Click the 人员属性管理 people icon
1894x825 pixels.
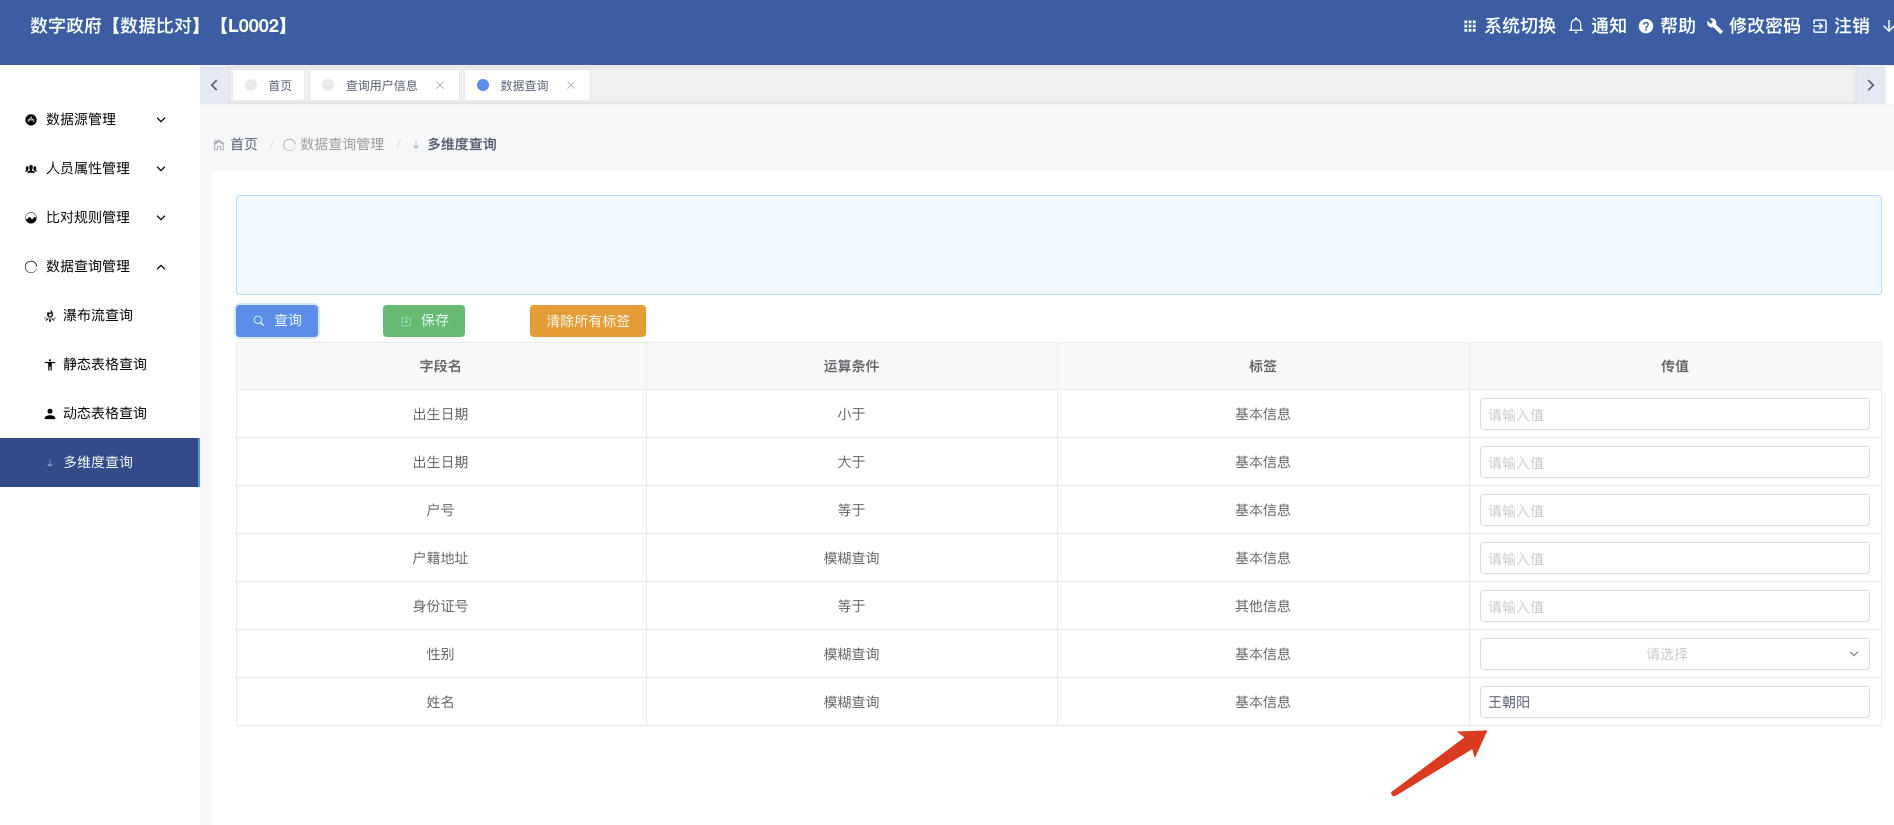tap(31, 169)
